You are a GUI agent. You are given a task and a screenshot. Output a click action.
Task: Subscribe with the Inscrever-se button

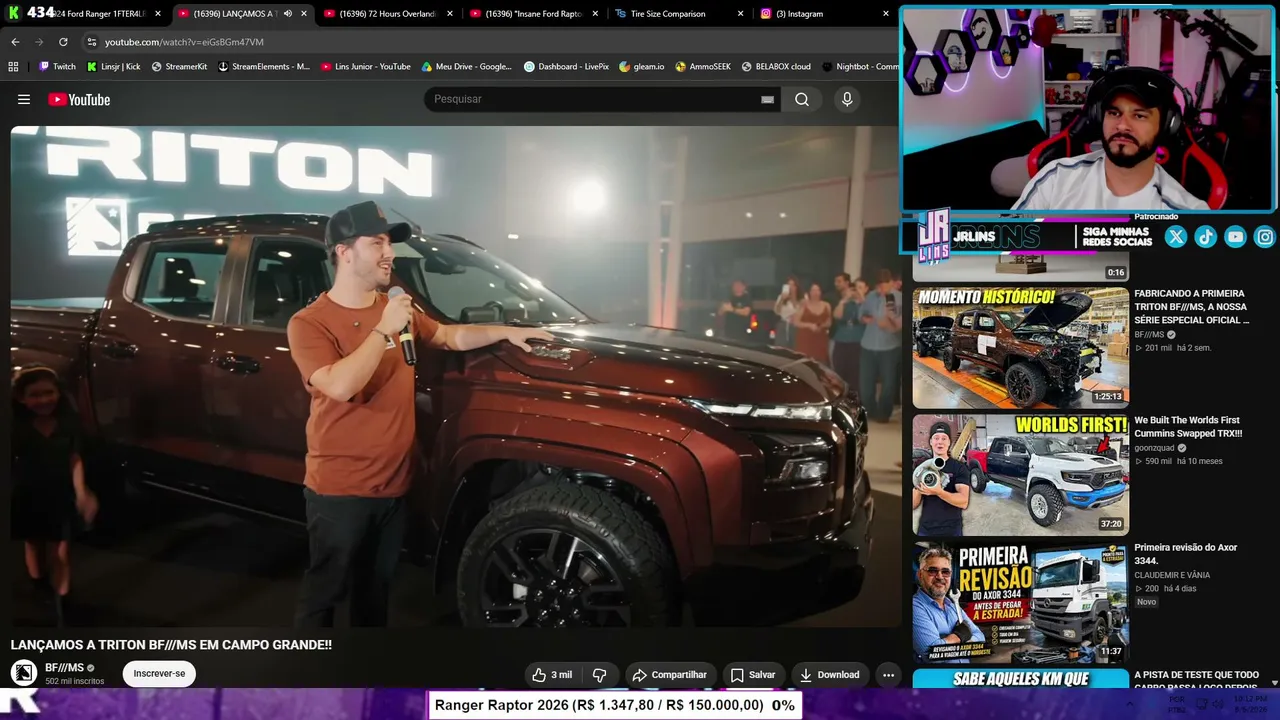click(159, 674)
